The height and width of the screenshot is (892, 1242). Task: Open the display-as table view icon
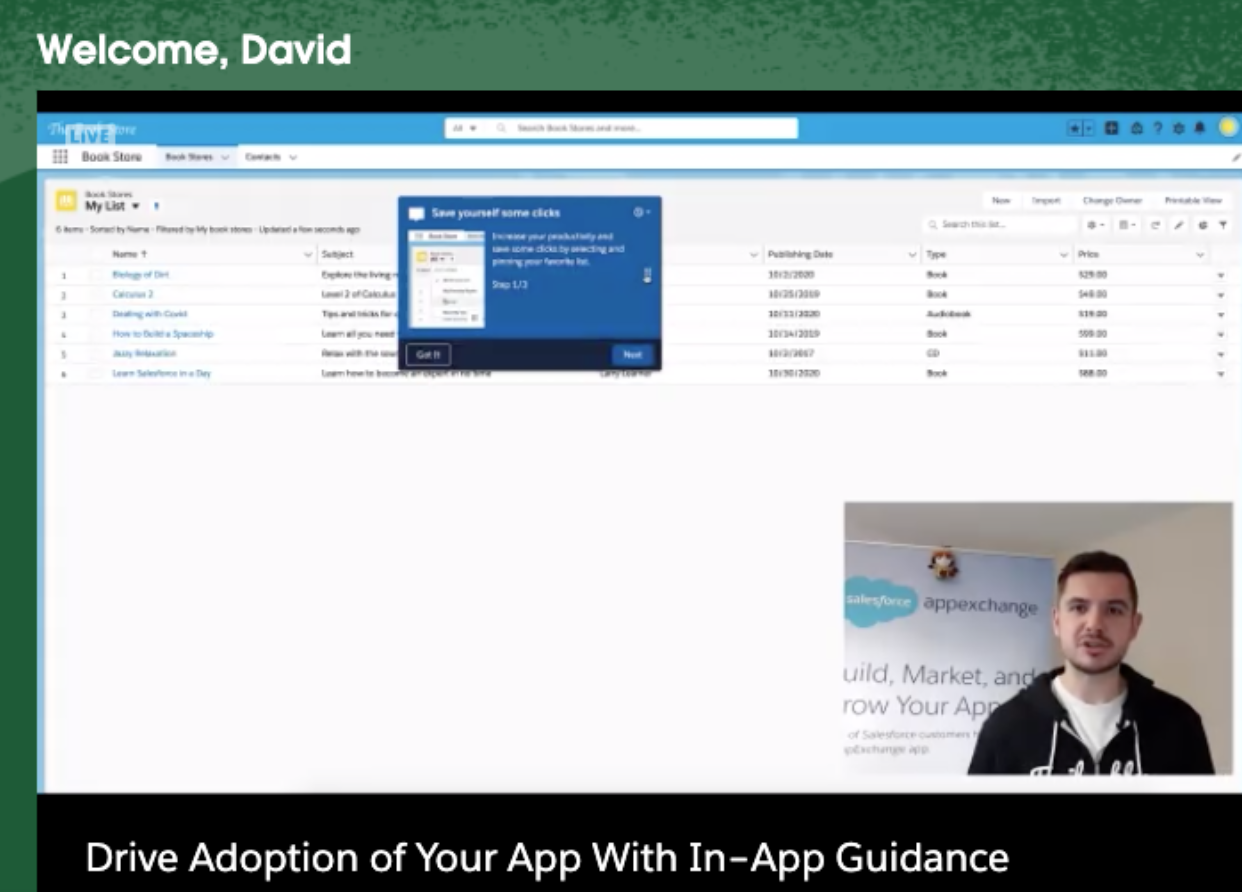tap(1127, 225)
